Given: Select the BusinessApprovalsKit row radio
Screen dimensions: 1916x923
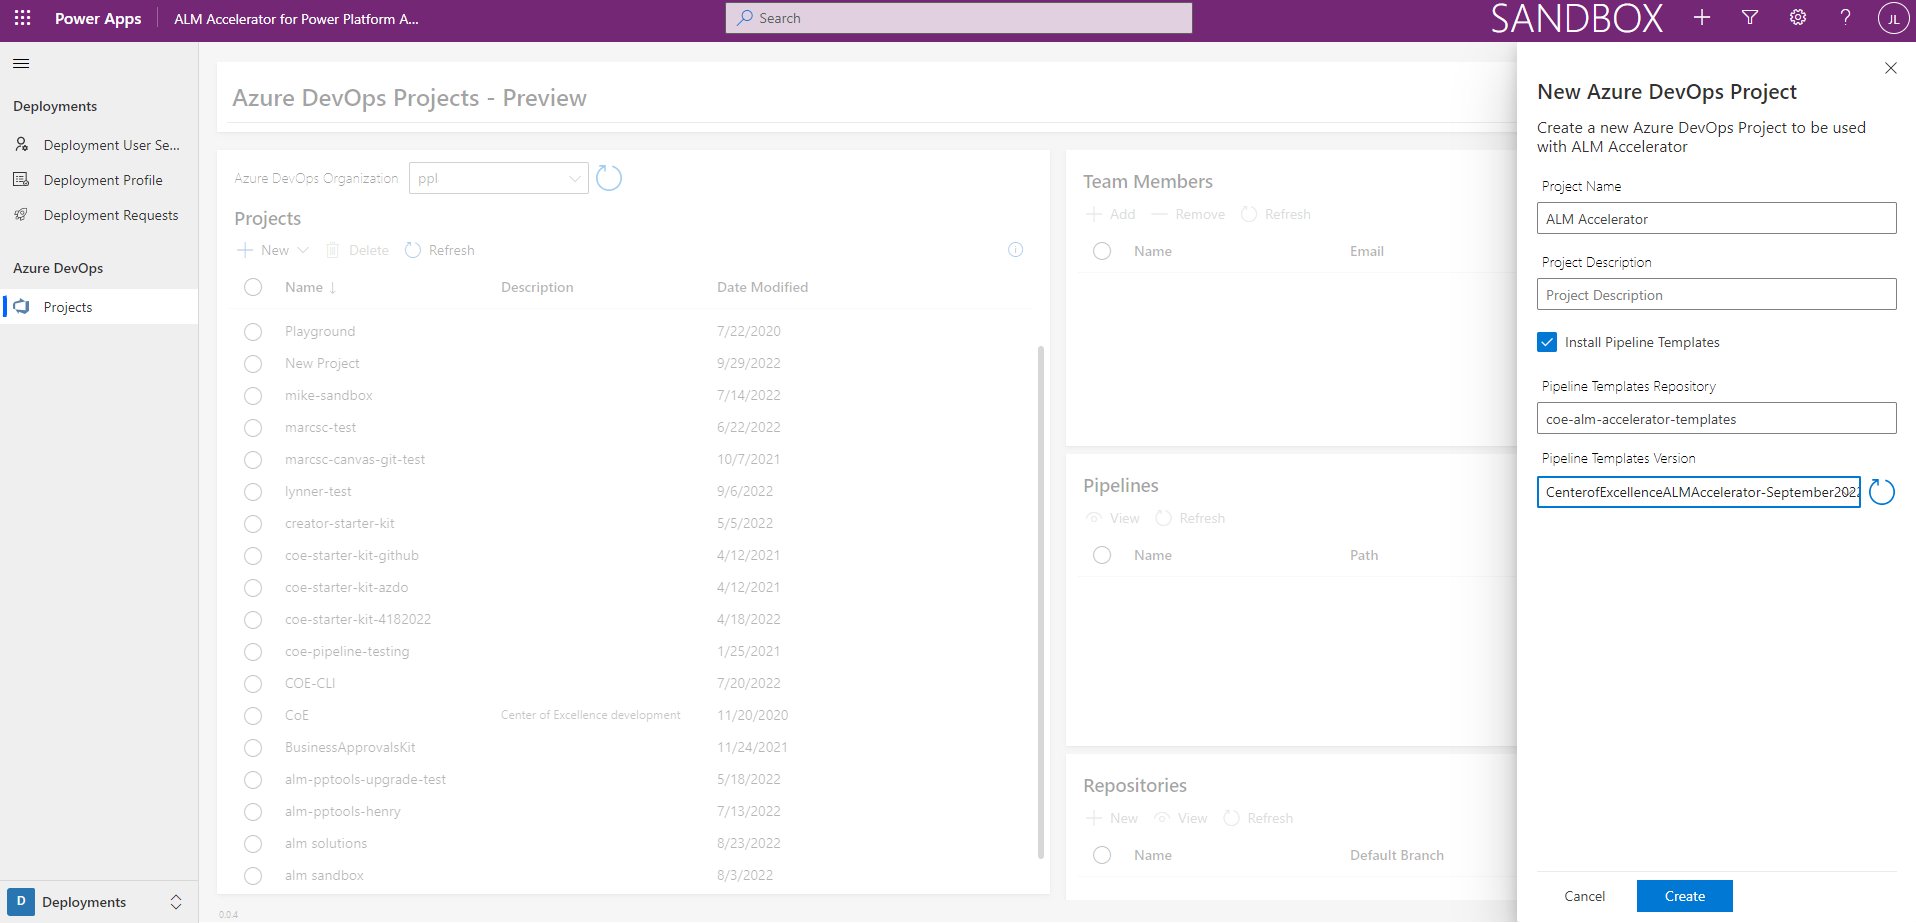Looking at the screenshot, I should (x=253, y=747).
